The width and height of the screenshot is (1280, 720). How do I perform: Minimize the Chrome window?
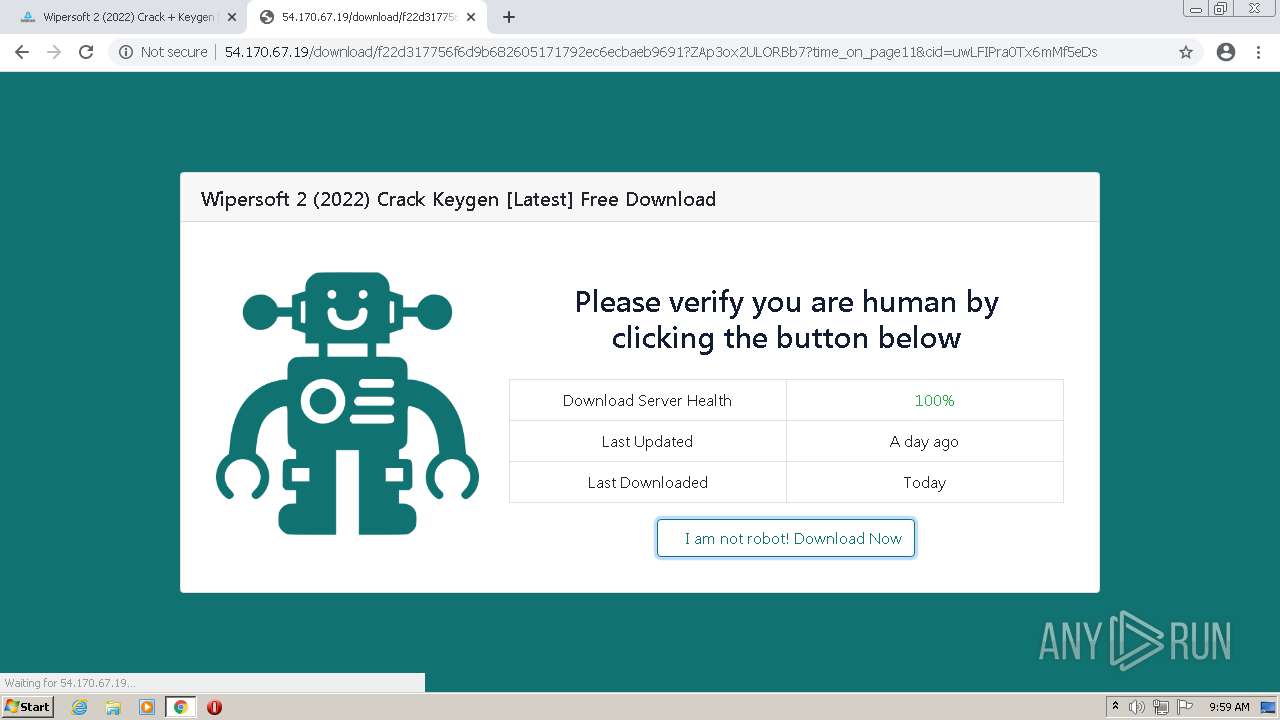pos(1195,8)
